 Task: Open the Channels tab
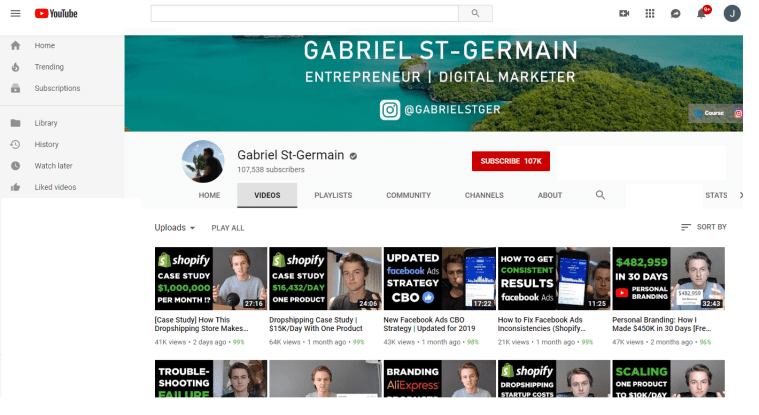(484, 195)
